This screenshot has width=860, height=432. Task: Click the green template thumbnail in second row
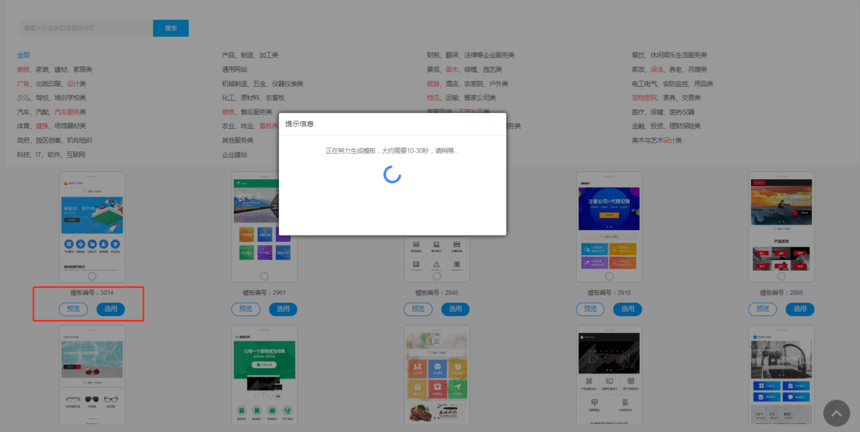click(x=264, y=376)
